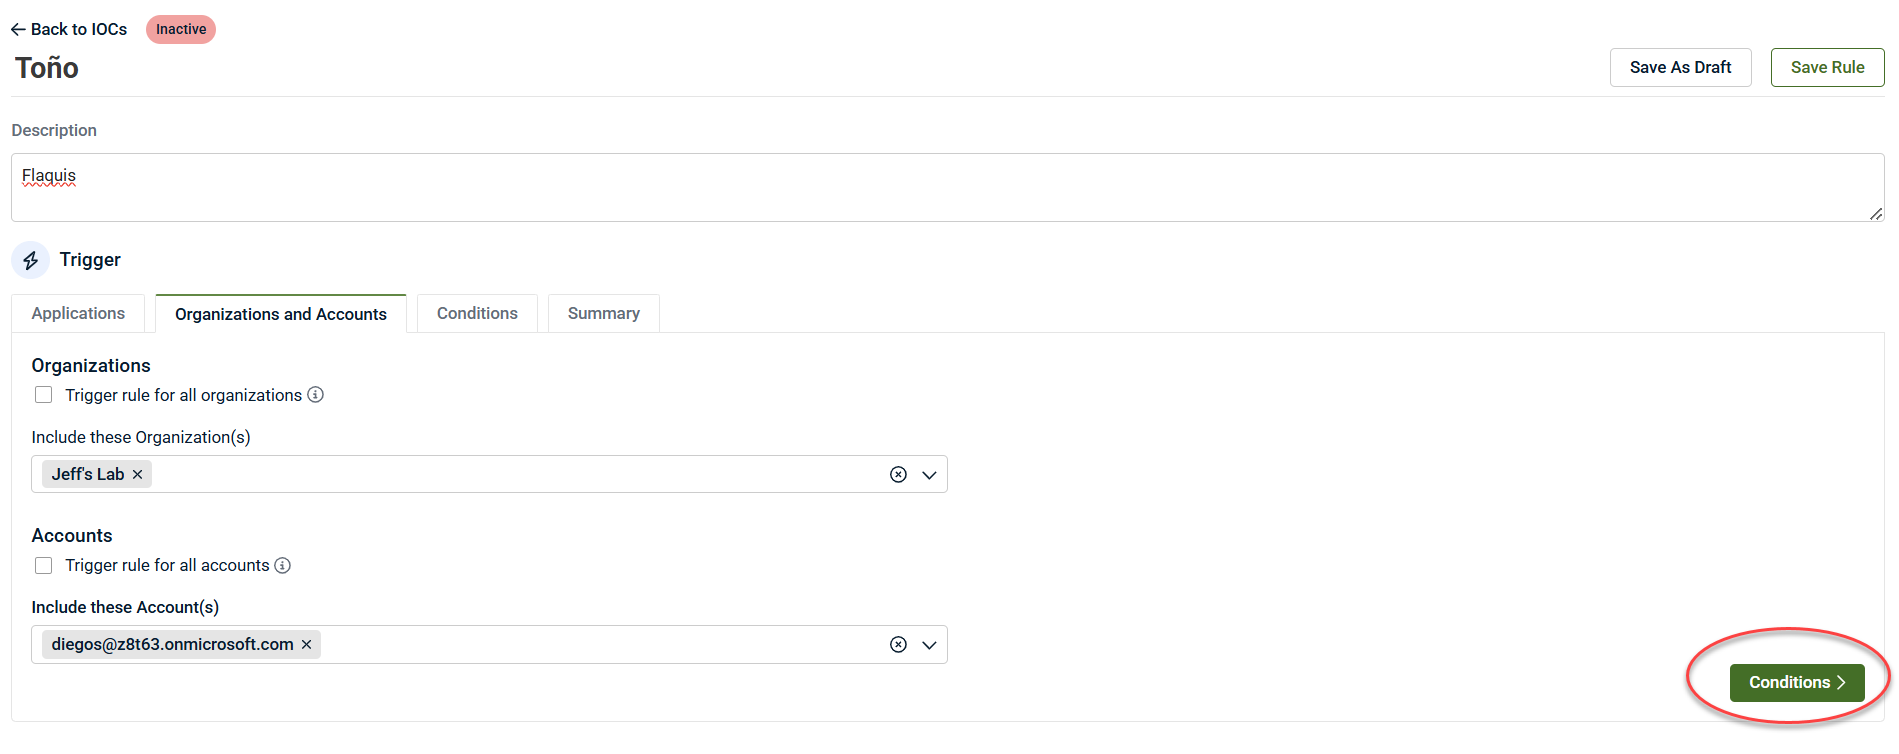
Task: Proceed with the green Conditions button
Action: click(1796, 682)
